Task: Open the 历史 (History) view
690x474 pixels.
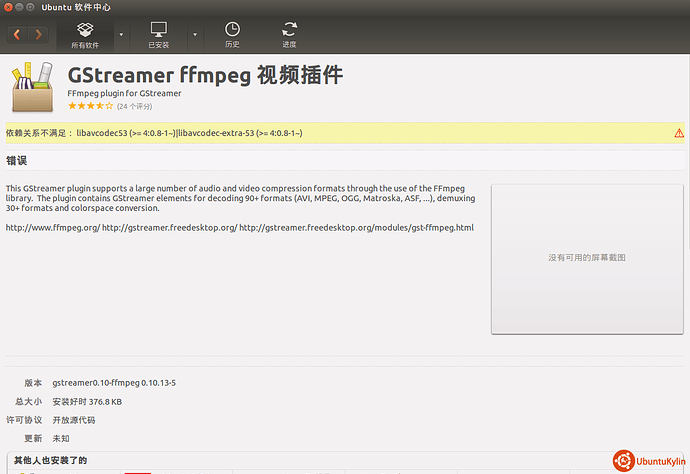Action: pyautogui.click(x=232, y=36)
